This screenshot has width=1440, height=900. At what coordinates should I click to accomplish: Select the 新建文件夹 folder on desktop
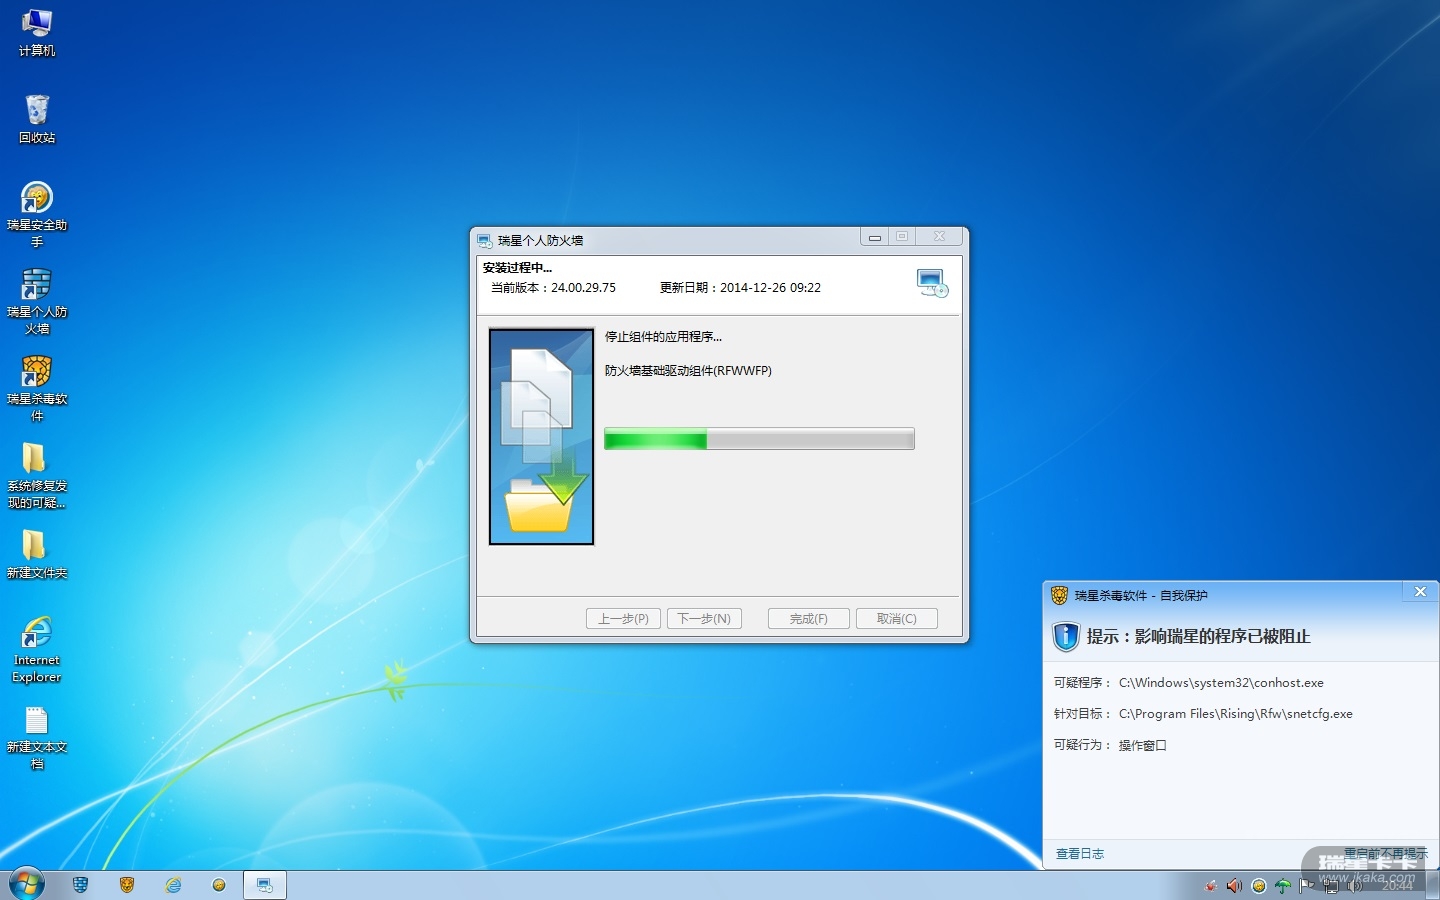tap(37, 554)
